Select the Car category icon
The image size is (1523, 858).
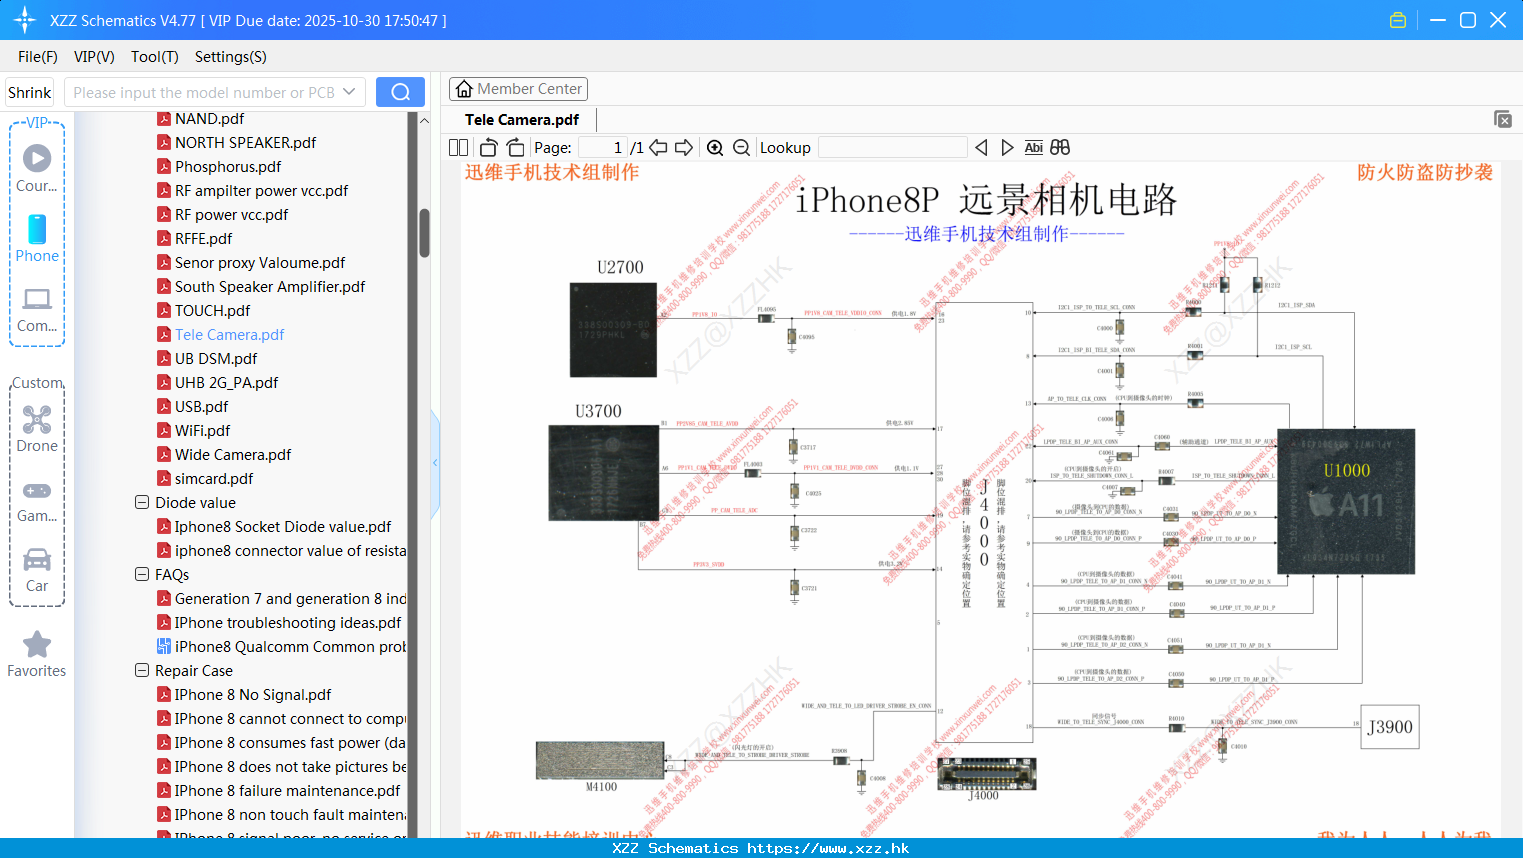click(37, 559)
